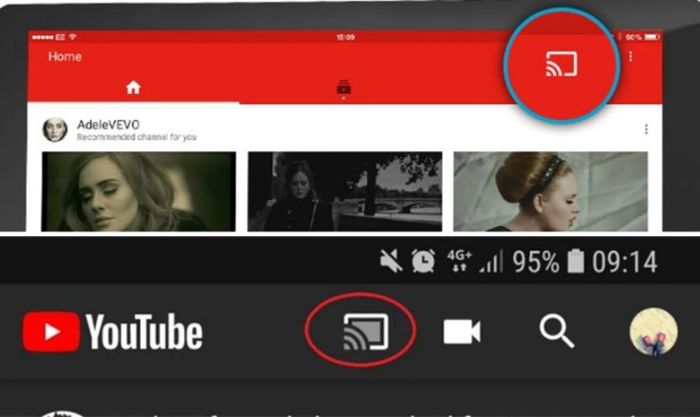Click the Home title text
Image resolution: width=700 pixels, height=417 pixels.
pos(65,57)
